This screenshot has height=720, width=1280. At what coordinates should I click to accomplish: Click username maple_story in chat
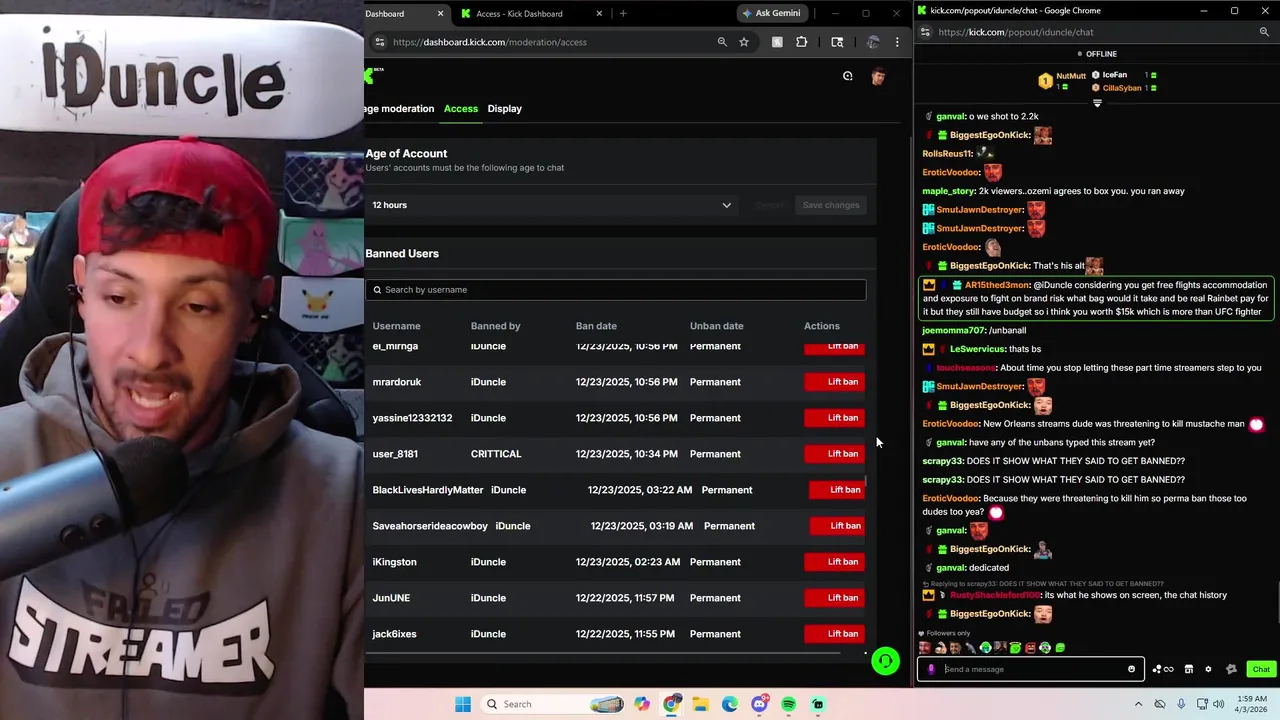tap(948, 191)
